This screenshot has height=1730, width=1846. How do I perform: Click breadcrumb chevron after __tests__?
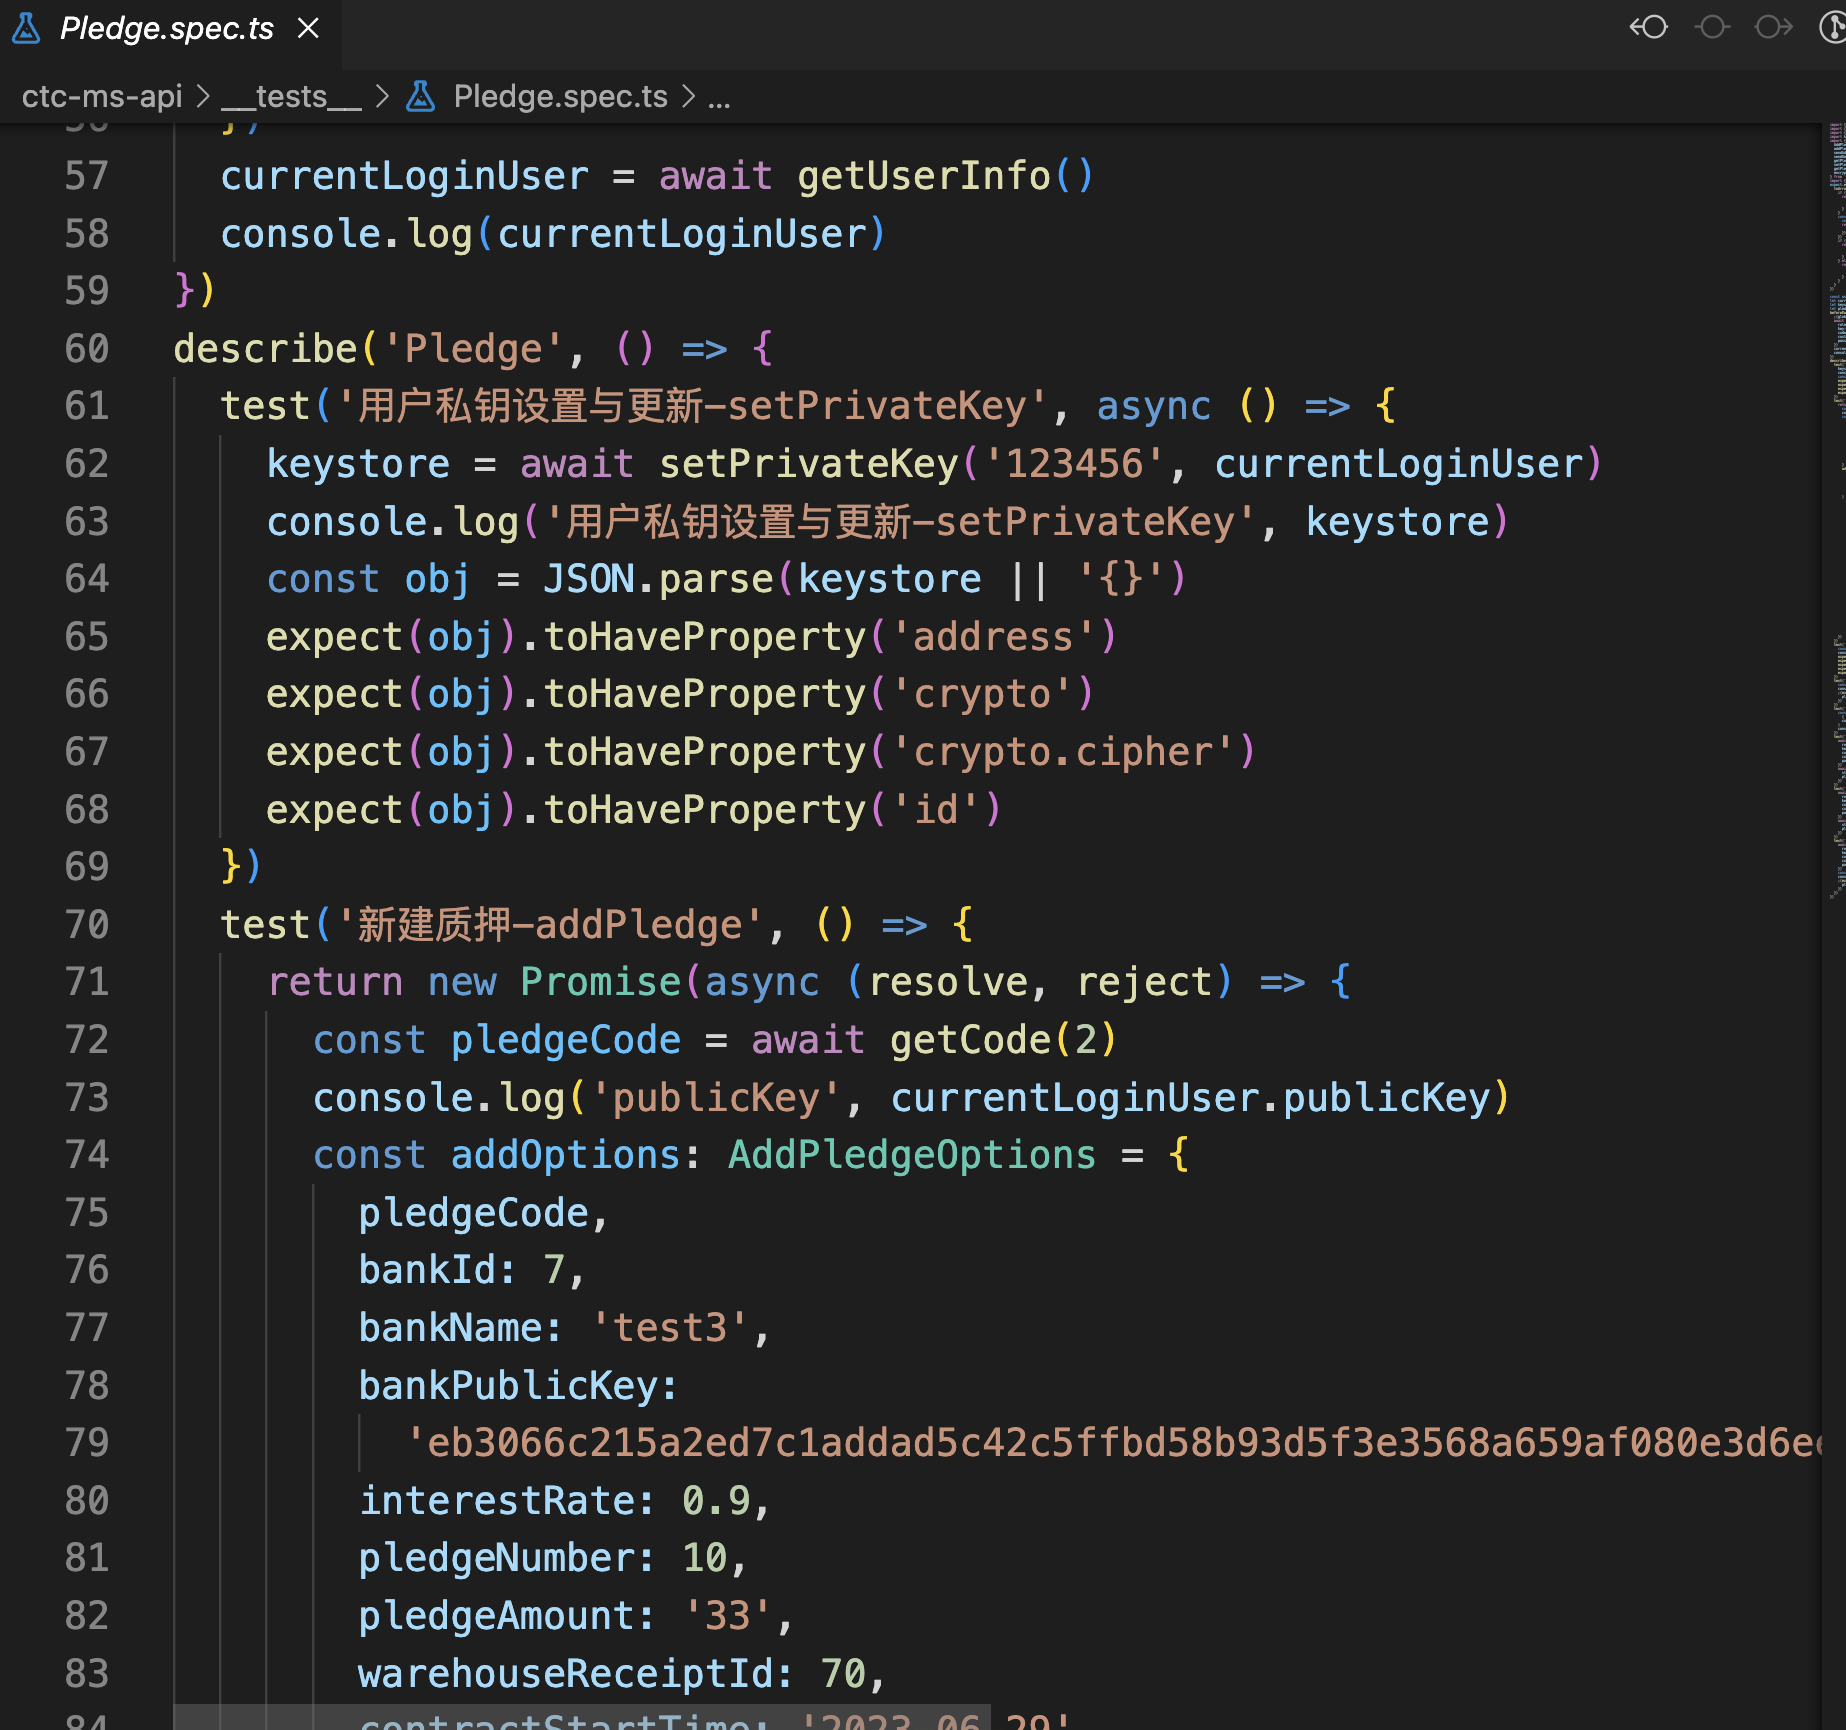(382, 96)
